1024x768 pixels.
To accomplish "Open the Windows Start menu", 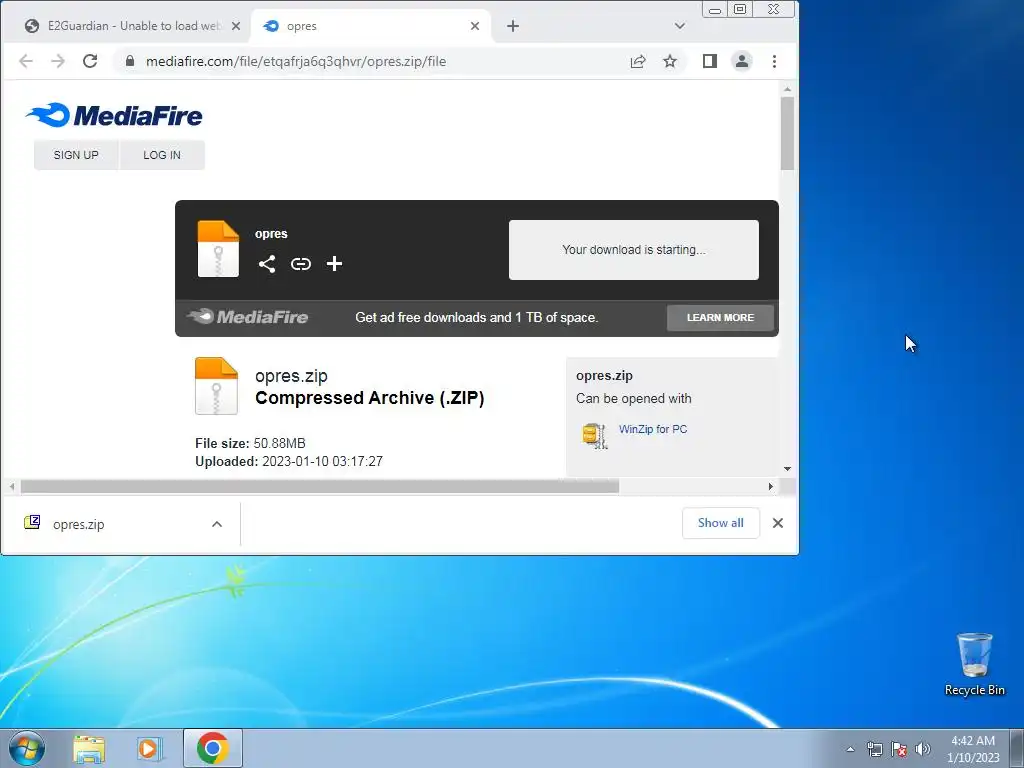I will click(x=27, y=748).
